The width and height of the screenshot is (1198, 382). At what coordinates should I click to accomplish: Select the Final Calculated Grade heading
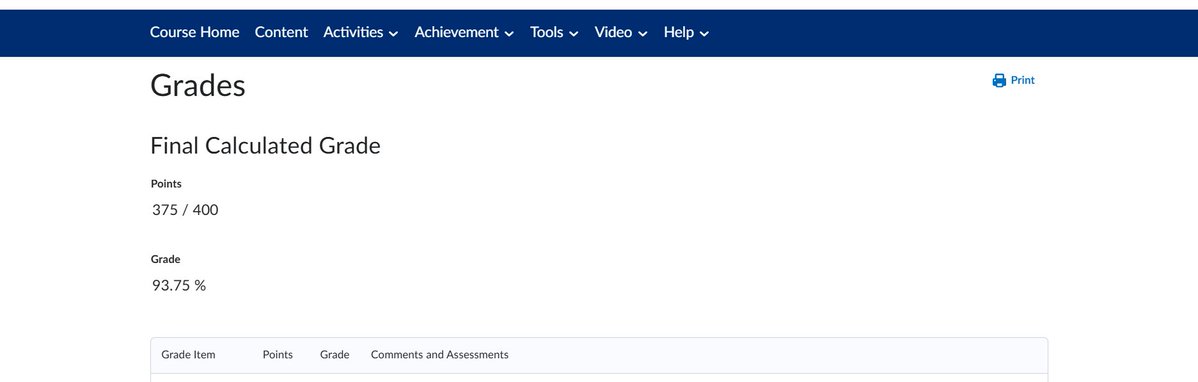coord(265,145)
